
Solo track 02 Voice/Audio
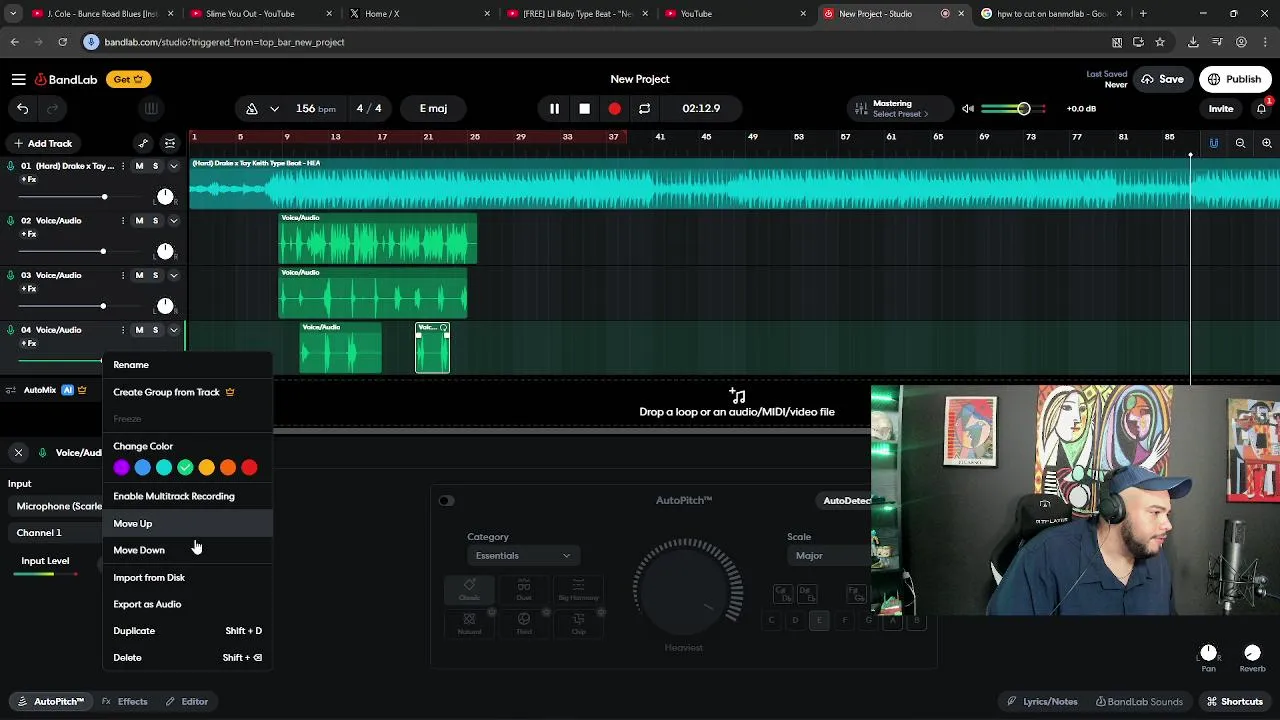[155, 220]
